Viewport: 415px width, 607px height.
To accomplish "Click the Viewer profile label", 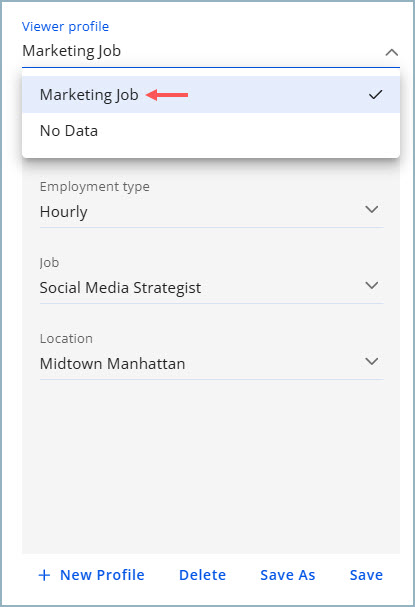I will tap(65, 26).
